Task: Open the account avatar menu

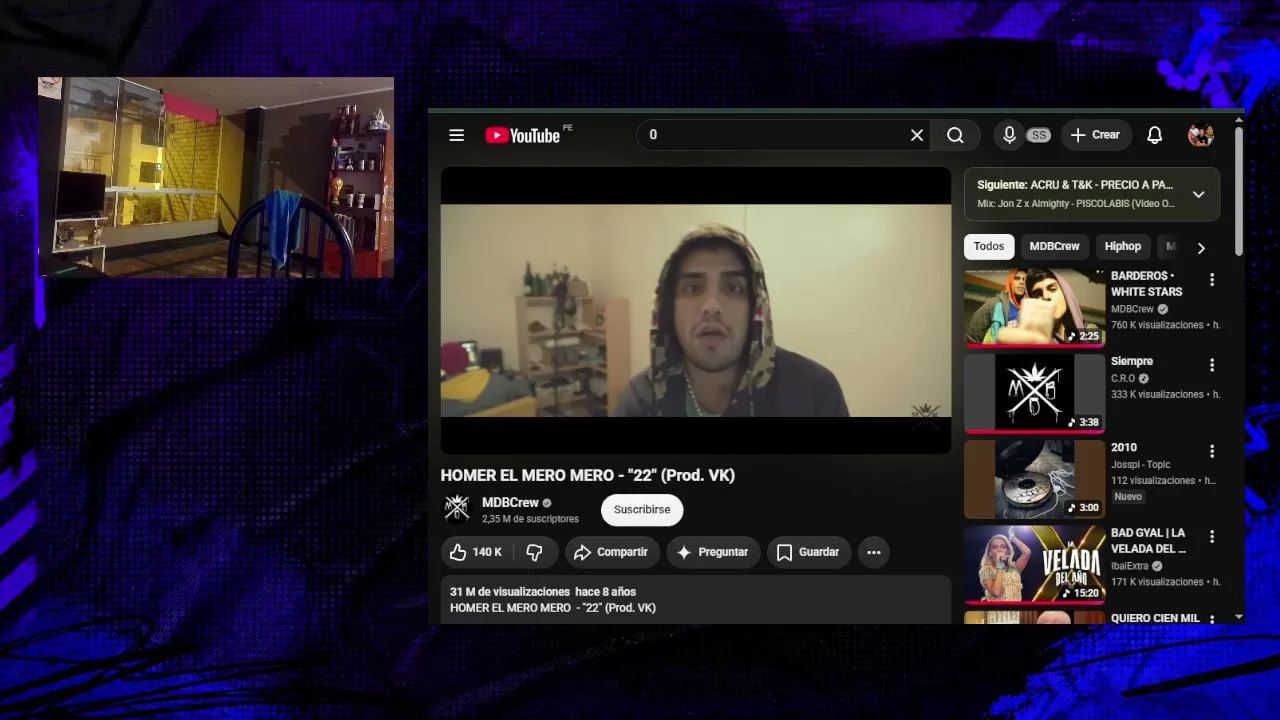Action: click(1200, 135)
